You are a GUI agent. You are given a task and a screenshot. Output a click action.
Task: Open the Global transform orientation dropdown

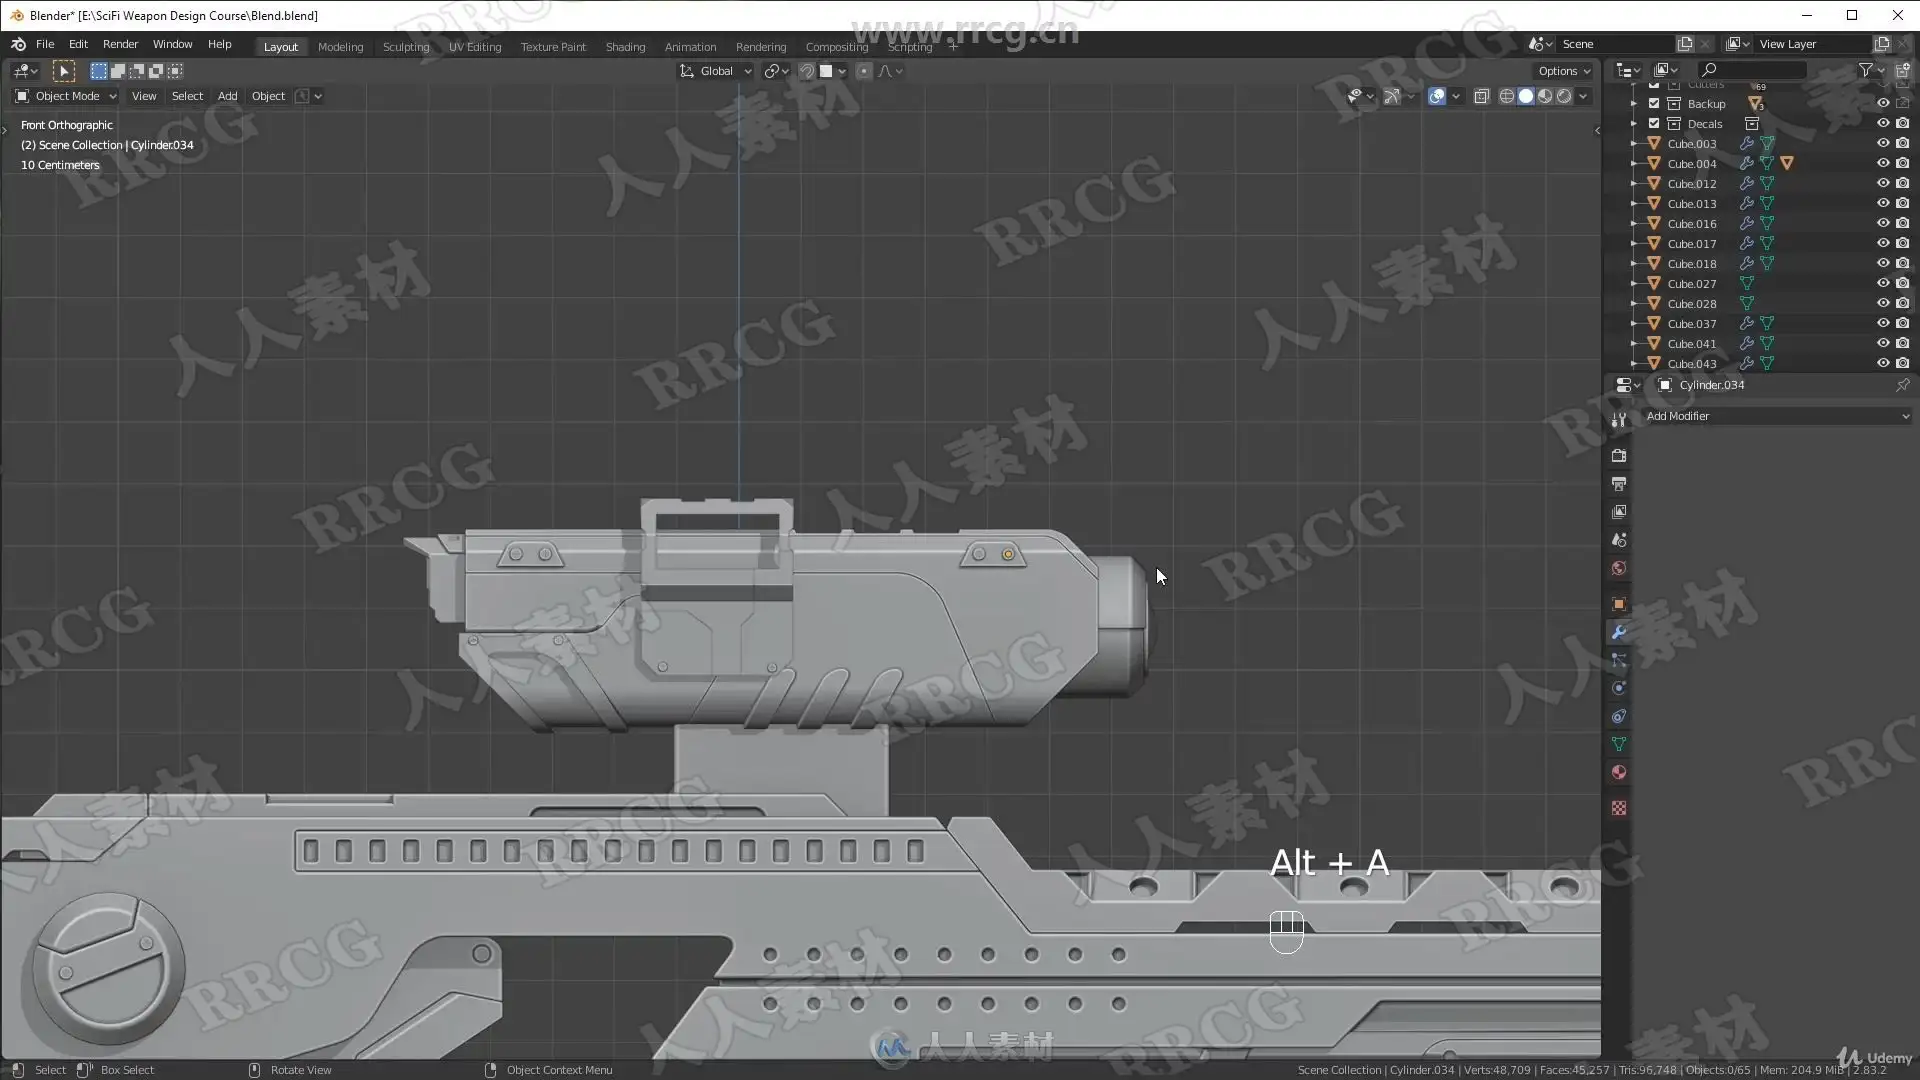coord(716,71)
